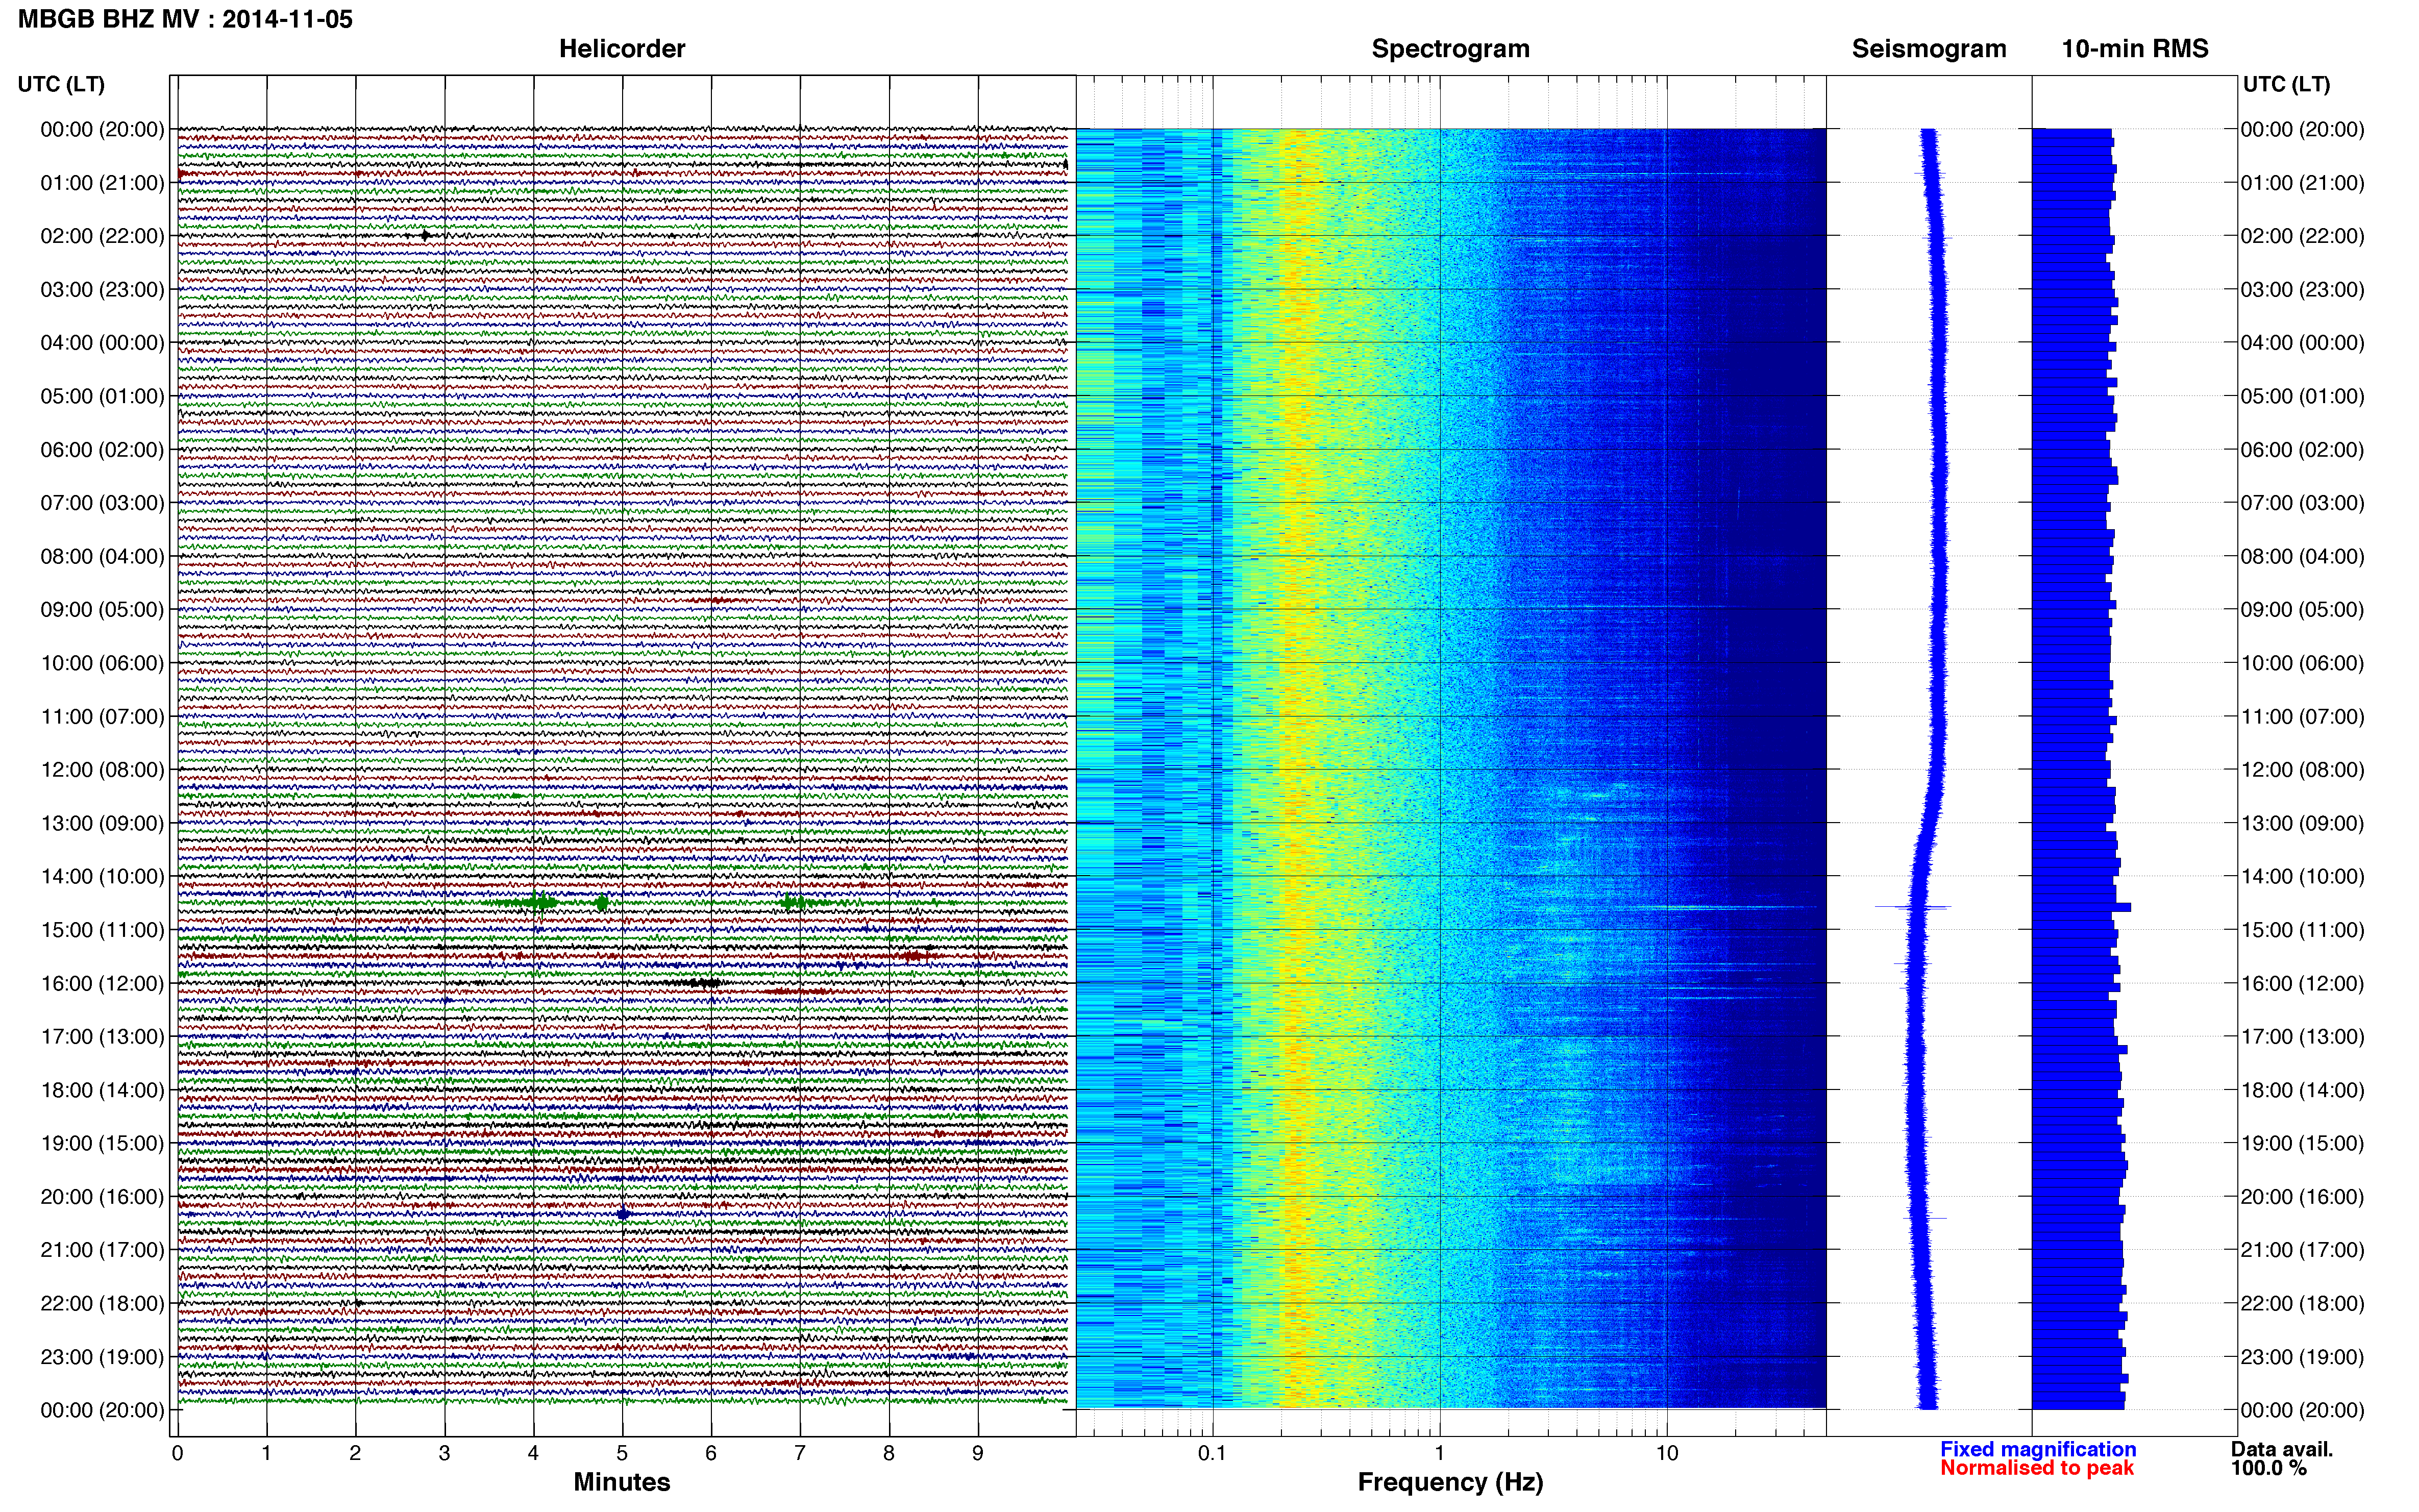This screenshot has width=2419, height=1512.
Task: Click left-axis time '14:00 (10:00)'
Action: click(x=102, y=877)
